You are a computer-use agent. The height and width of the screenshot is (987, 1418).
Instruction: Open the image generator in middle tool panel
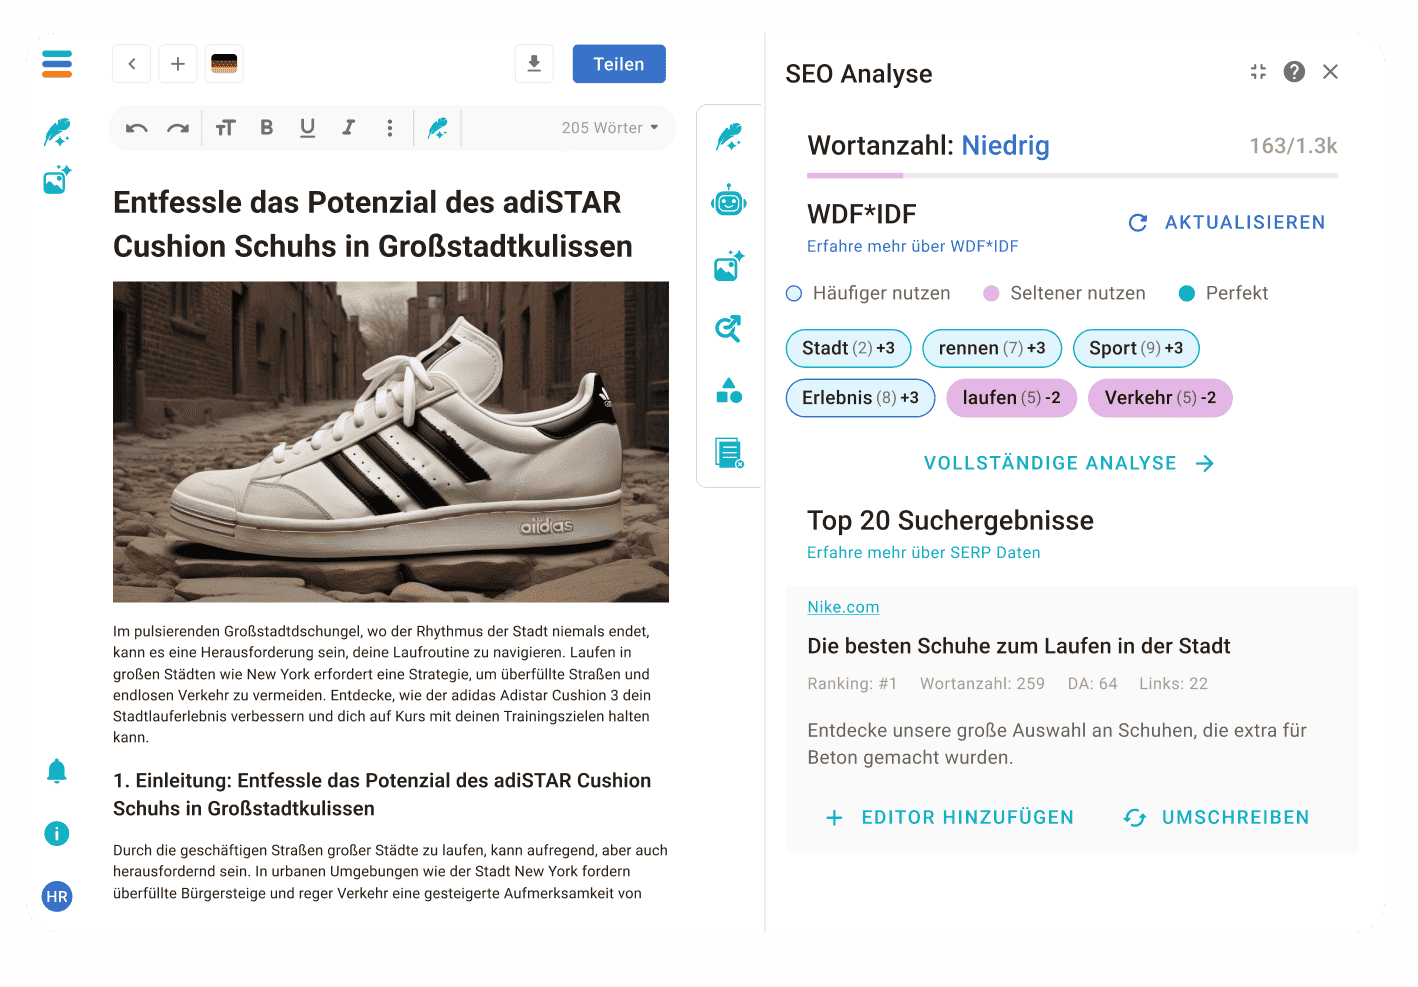coord(729,265)
